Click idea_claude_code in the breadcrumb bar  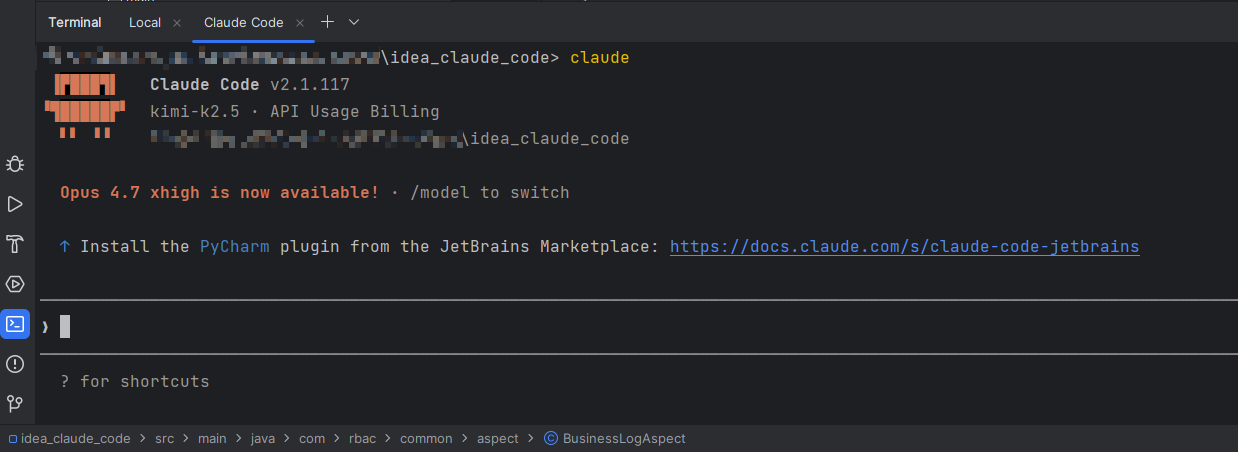click(75, 438)
